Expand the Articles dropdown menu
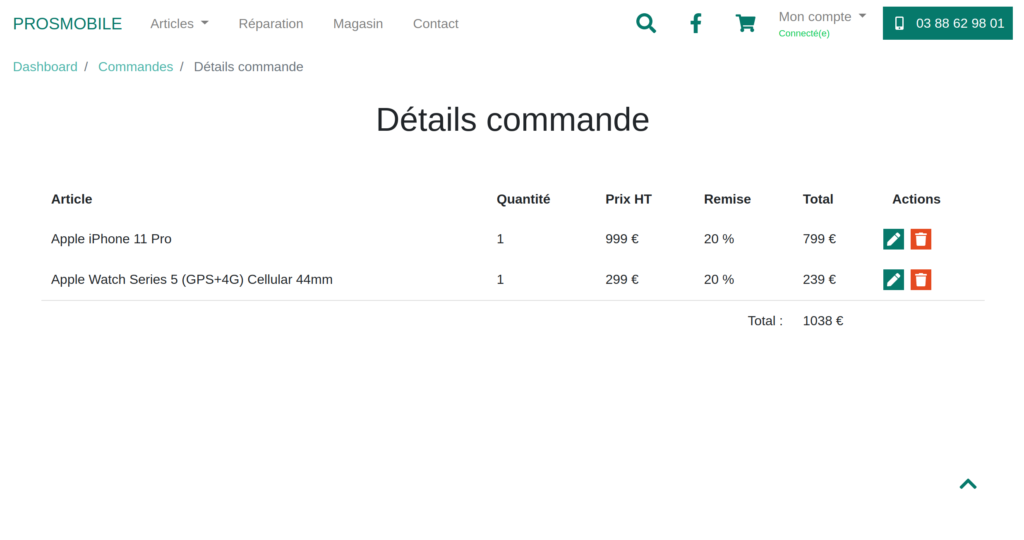This screenshot has width=1024, height=540. 179,23
